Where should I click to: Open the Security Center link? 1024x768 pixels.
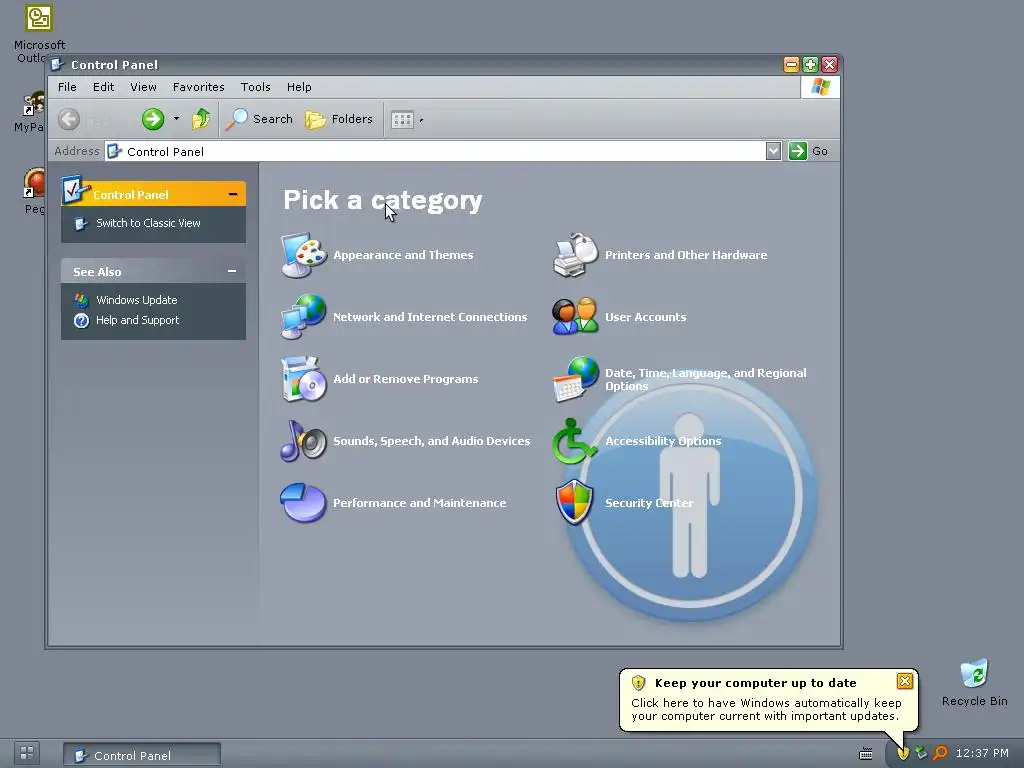point(649,503)
